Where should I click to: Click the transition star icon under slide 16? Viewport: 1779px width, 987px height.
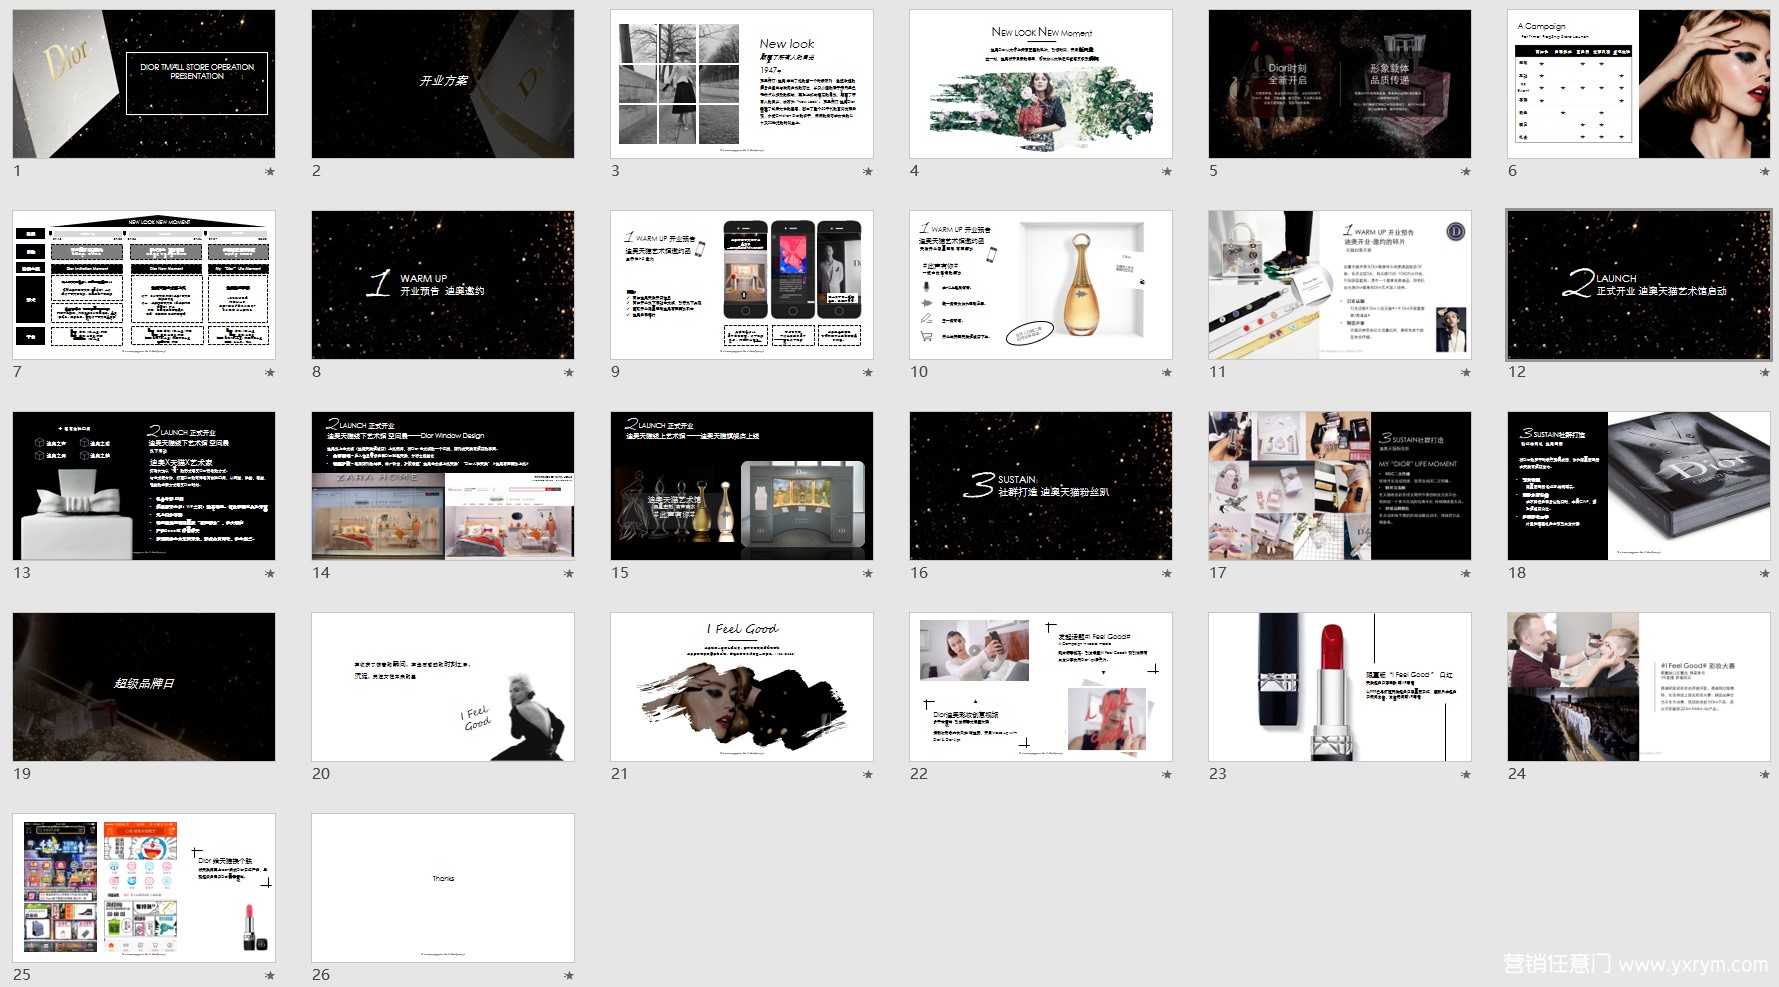point(1167,574)
